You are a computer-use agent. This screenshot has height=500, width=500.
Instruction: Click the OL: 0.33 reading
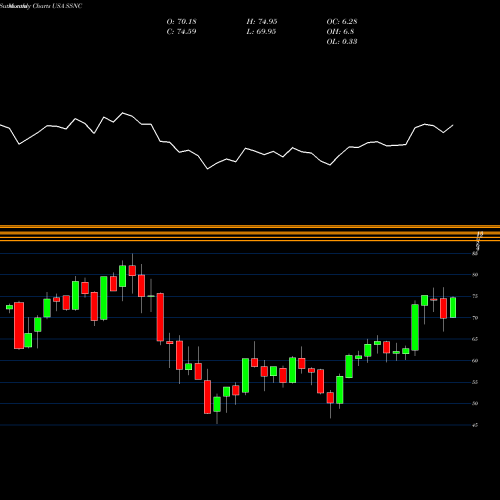[x=342, y=41]
